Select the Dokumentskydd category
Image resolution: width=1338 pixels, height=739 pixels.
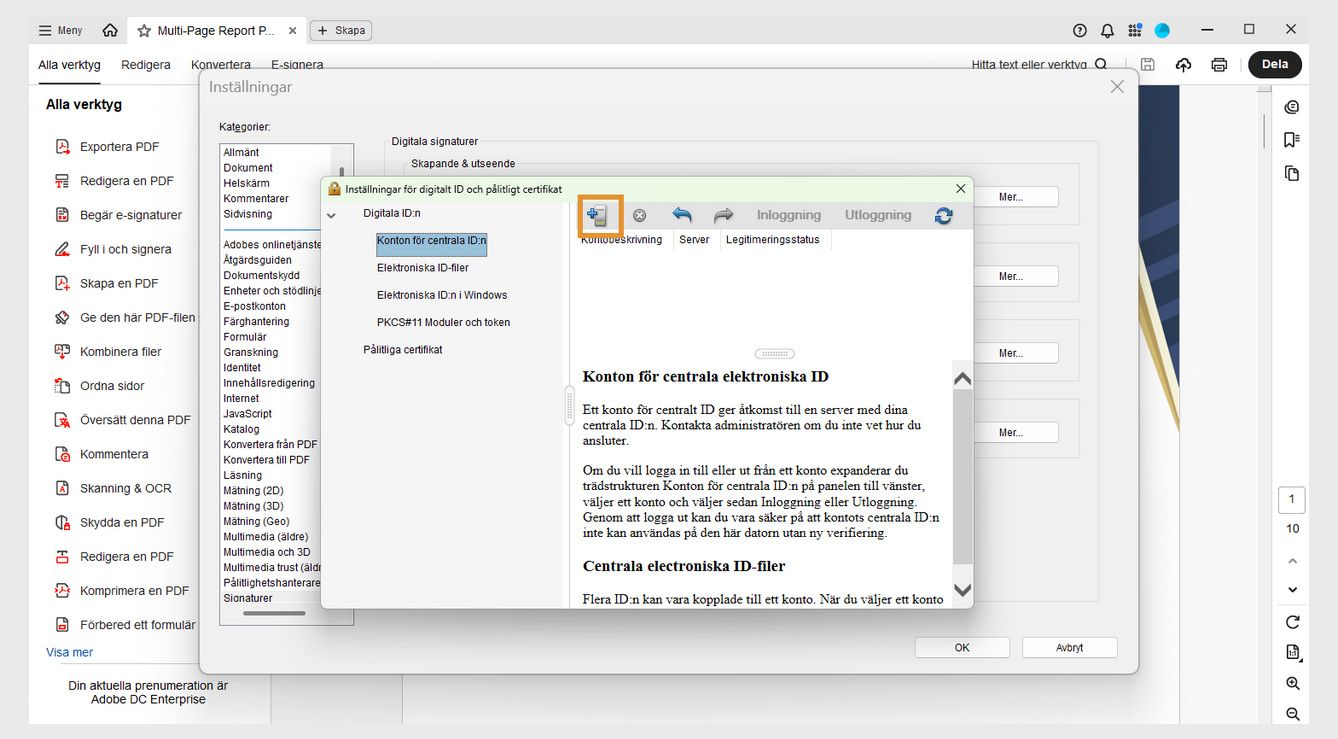point(261,275)
